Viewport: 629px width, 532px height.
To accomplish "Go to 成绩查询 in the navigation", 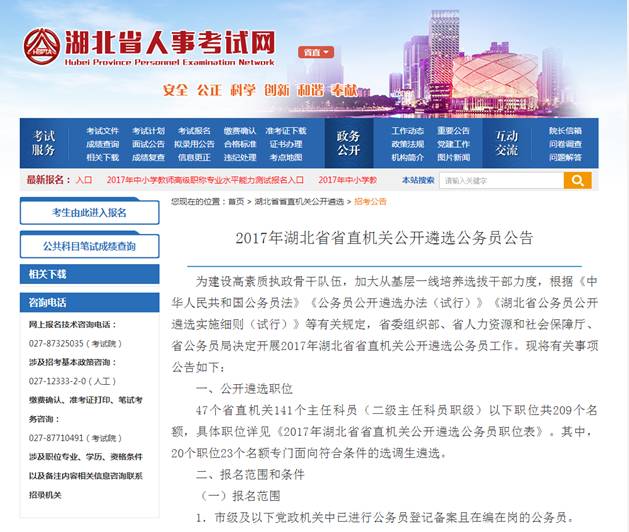I will (x=102, y=144).
